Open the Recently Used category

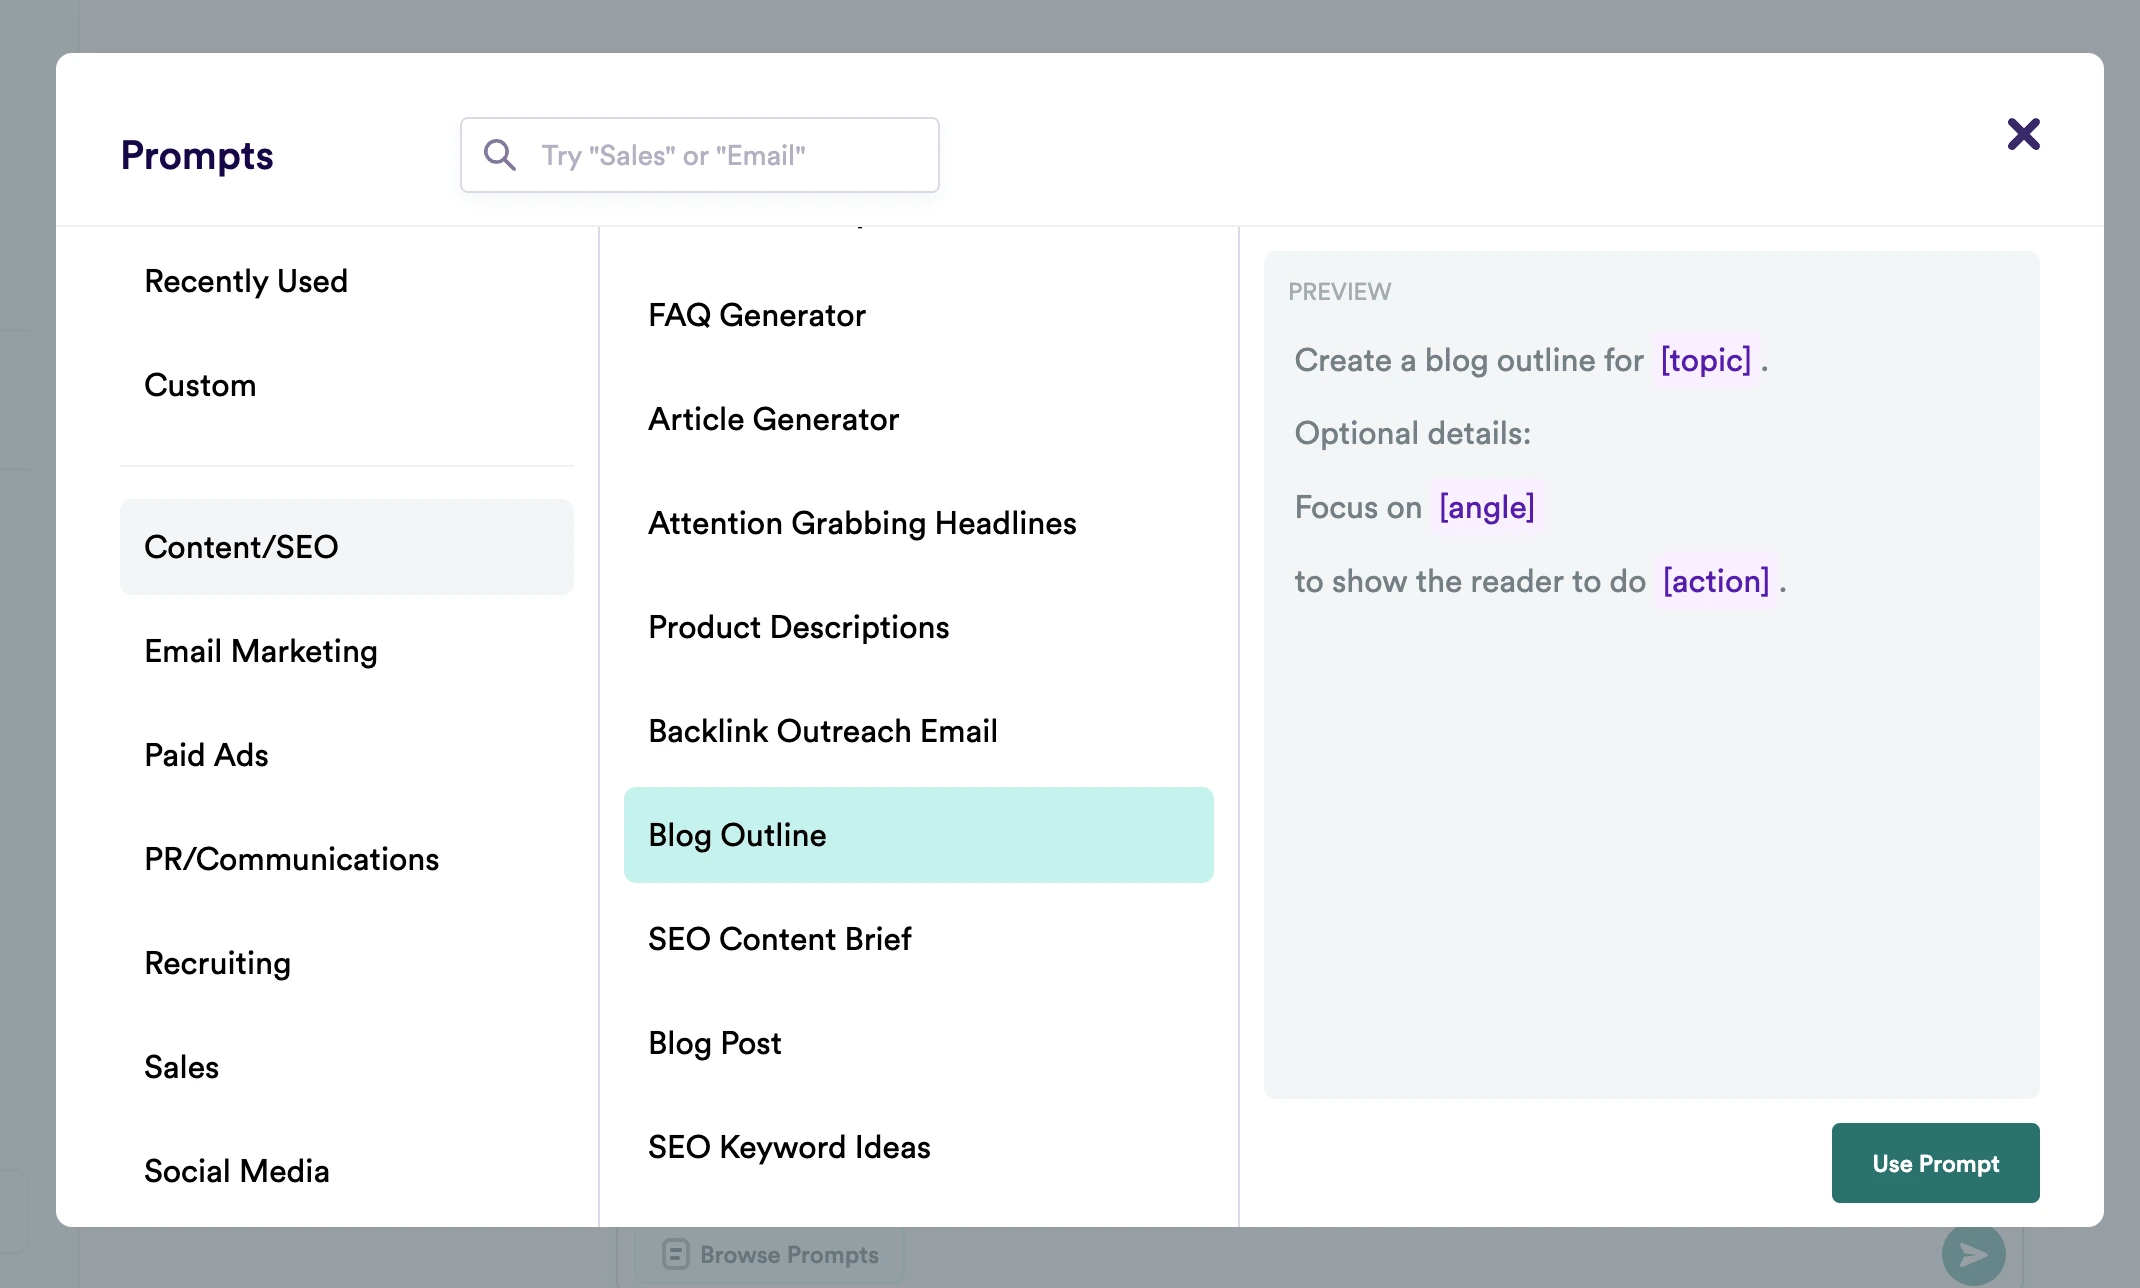click(246, 281)
